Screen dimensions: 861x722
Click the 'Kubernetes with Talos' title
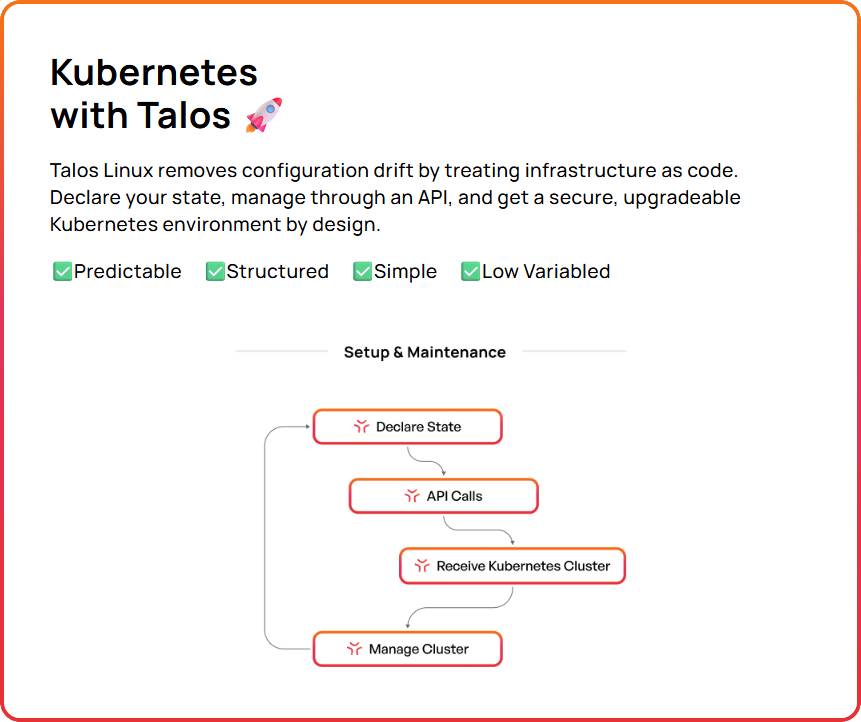(x=154, y=93)
